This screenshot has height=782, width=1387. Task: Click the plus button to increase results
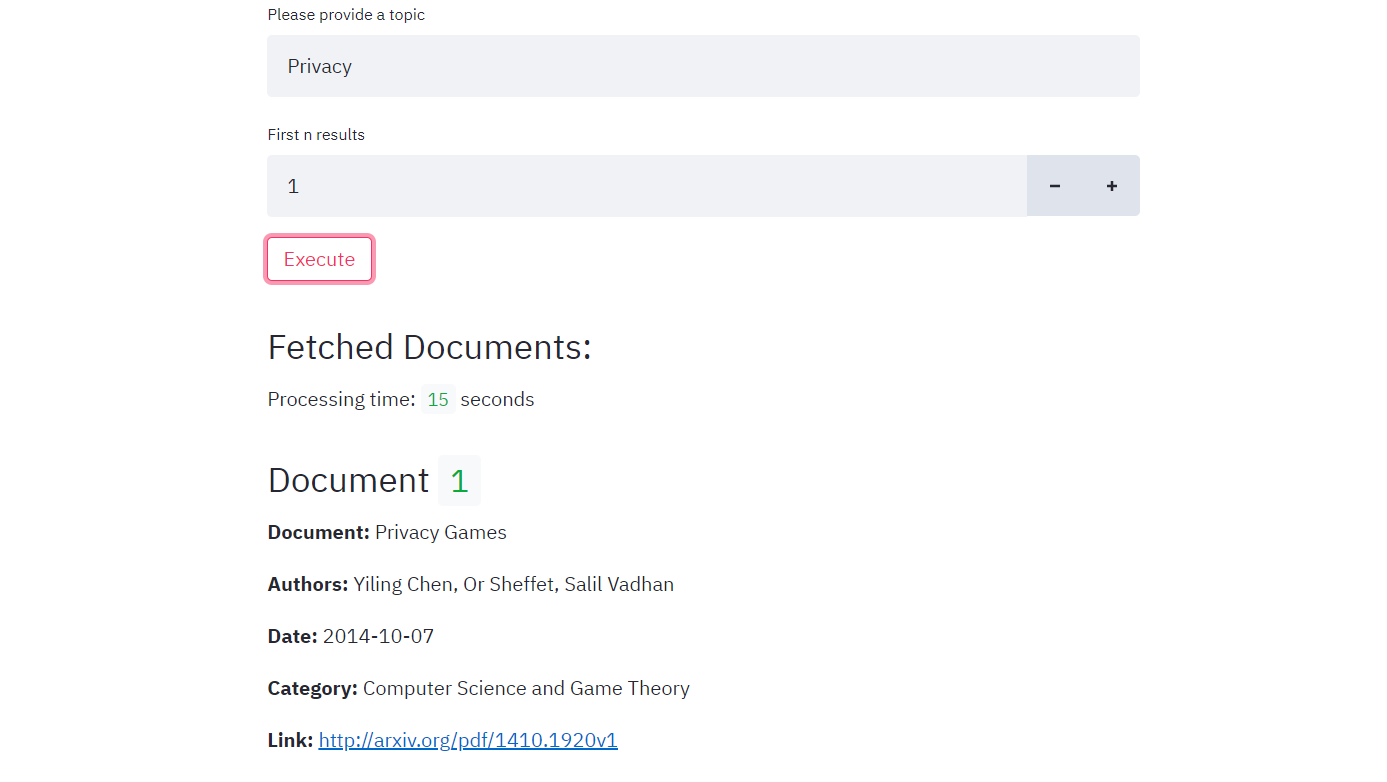[1111, 186]
